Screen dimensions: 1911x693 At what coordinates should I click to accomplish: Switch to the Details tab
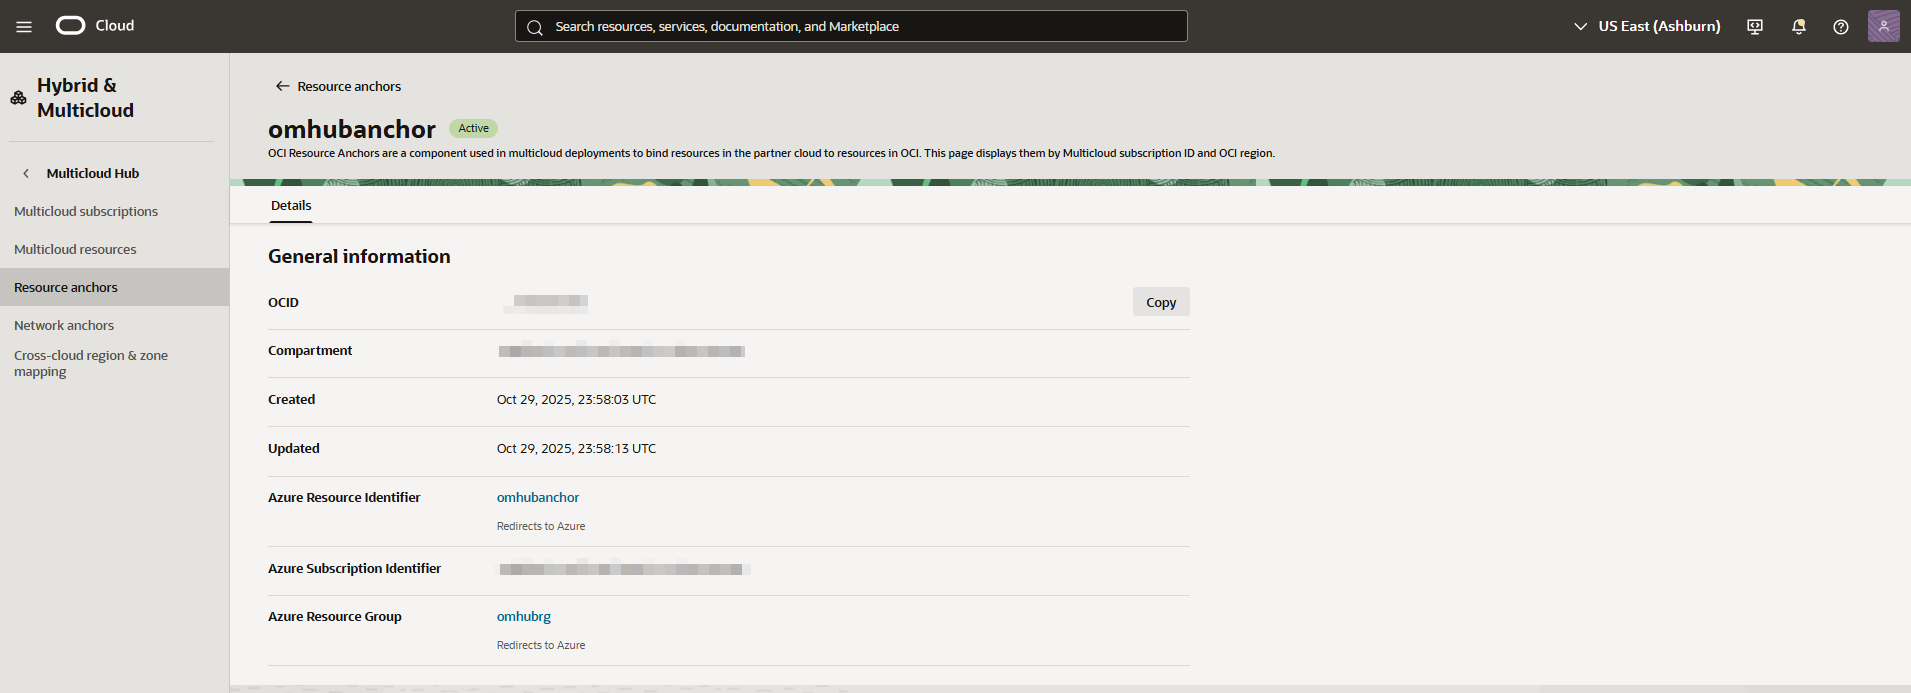291,205
